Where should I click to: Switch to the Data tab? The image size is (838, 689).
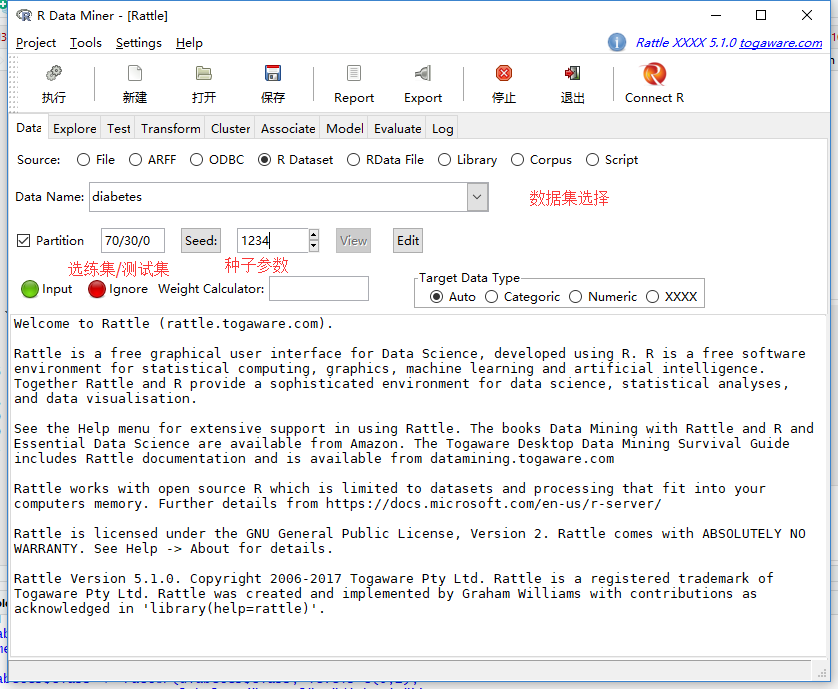pyautogui.click(x=29, y=128)
